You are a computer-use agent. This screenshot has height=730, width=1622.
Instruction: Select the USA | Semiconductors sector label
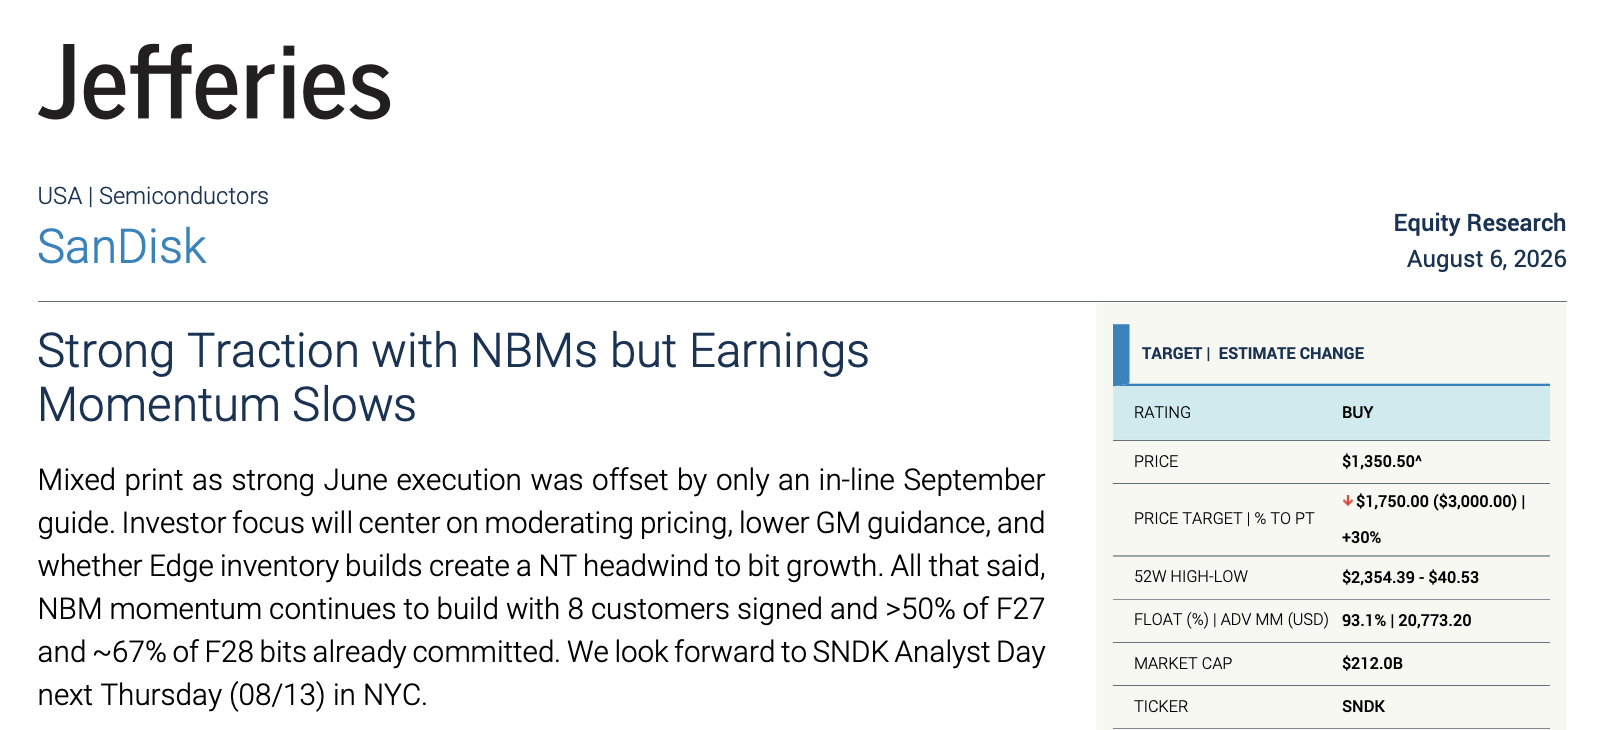click(153, 196)
